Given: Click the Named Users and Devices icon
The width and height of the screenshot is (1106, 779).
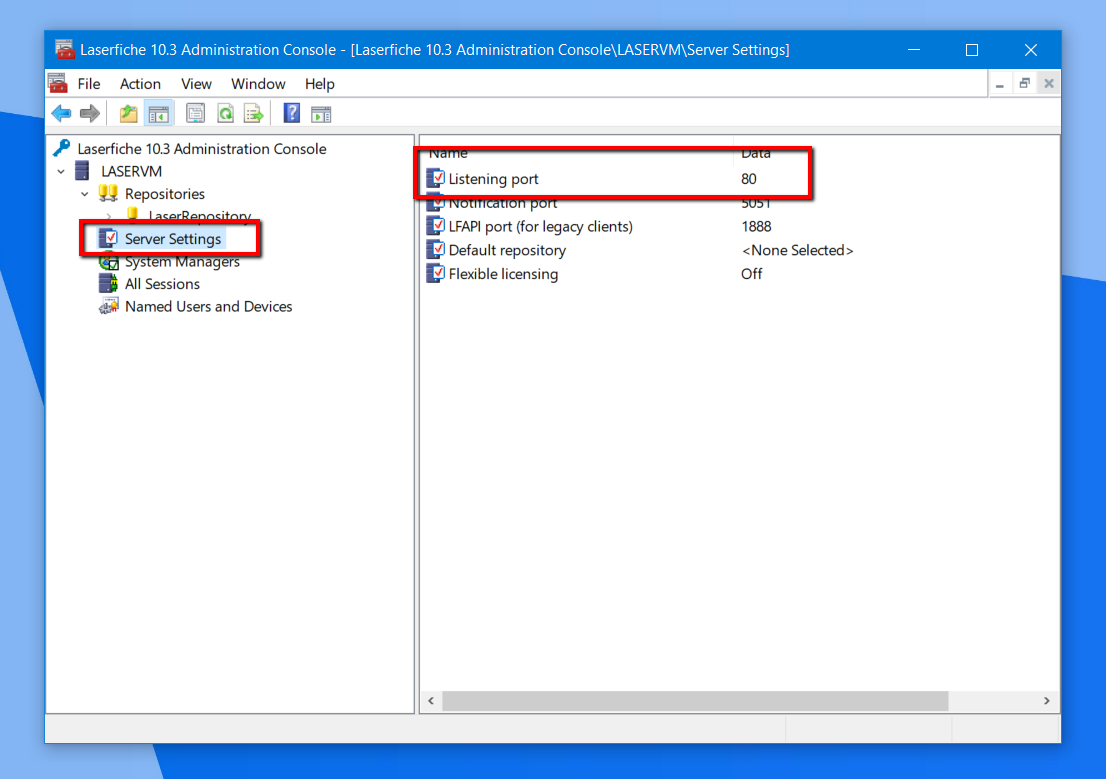Looking at the screenshot, I should (108, 306).
